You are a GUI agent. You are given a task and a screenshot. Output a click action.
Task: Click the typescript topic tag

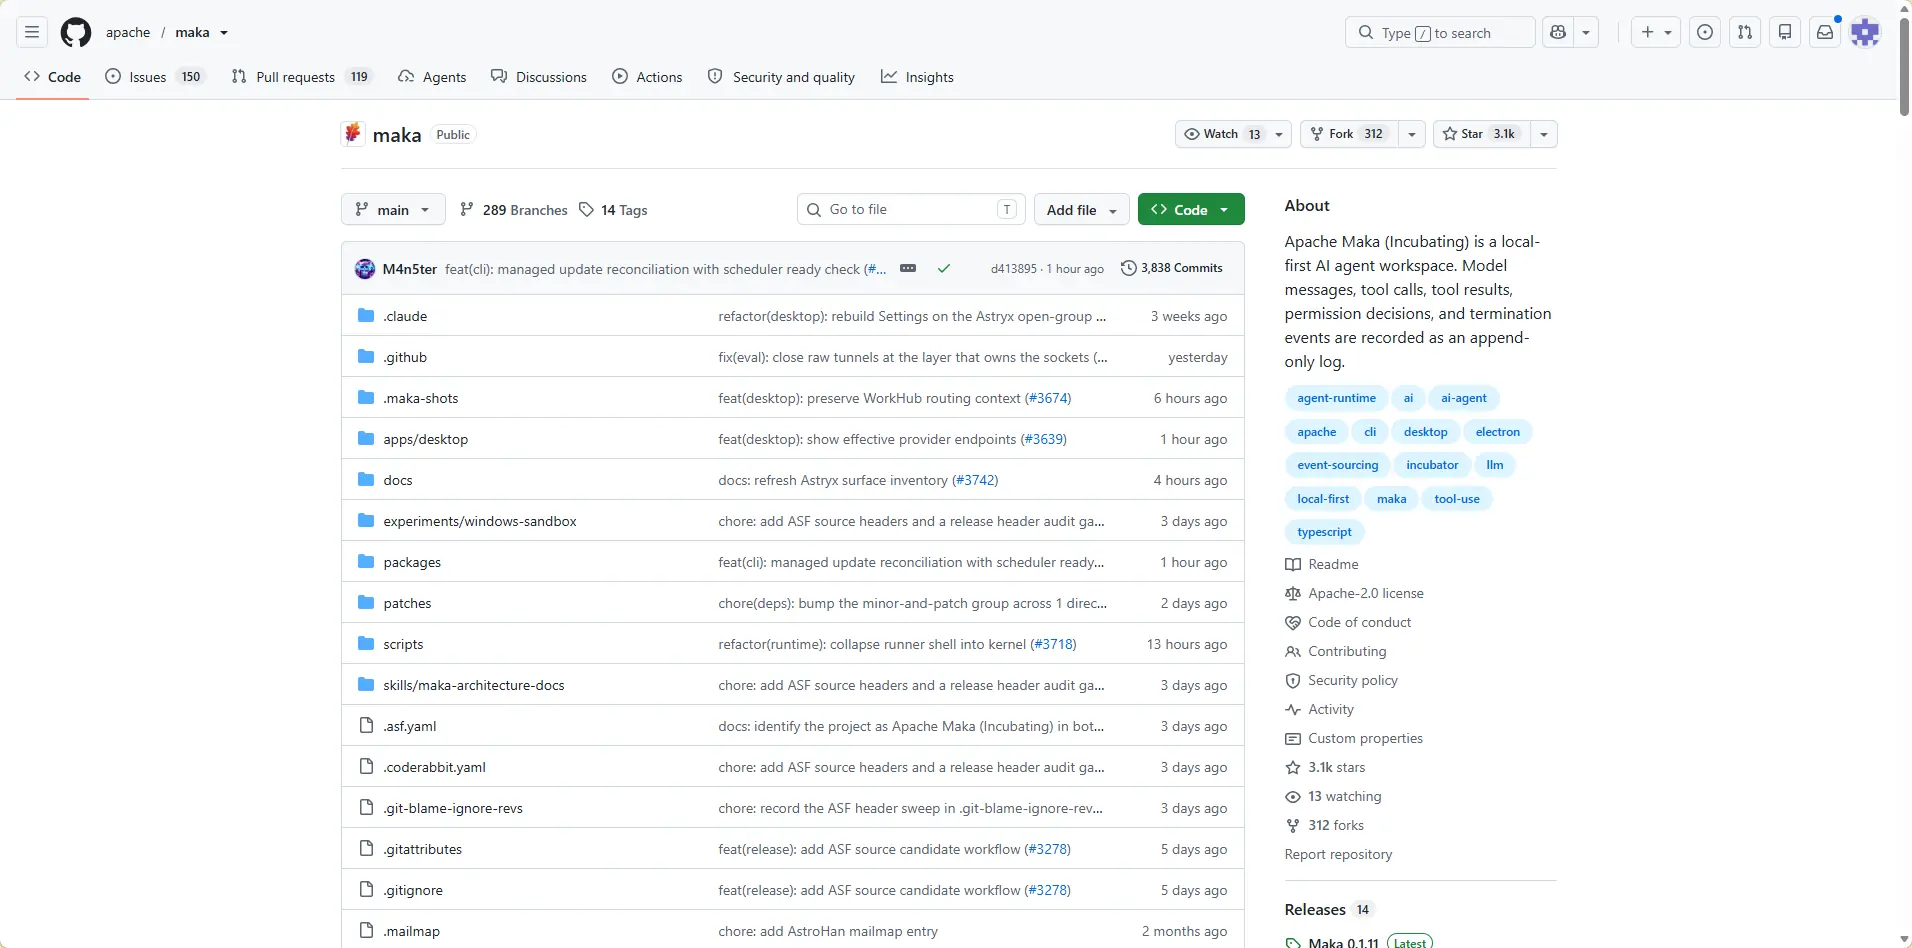click(1324, 532)
